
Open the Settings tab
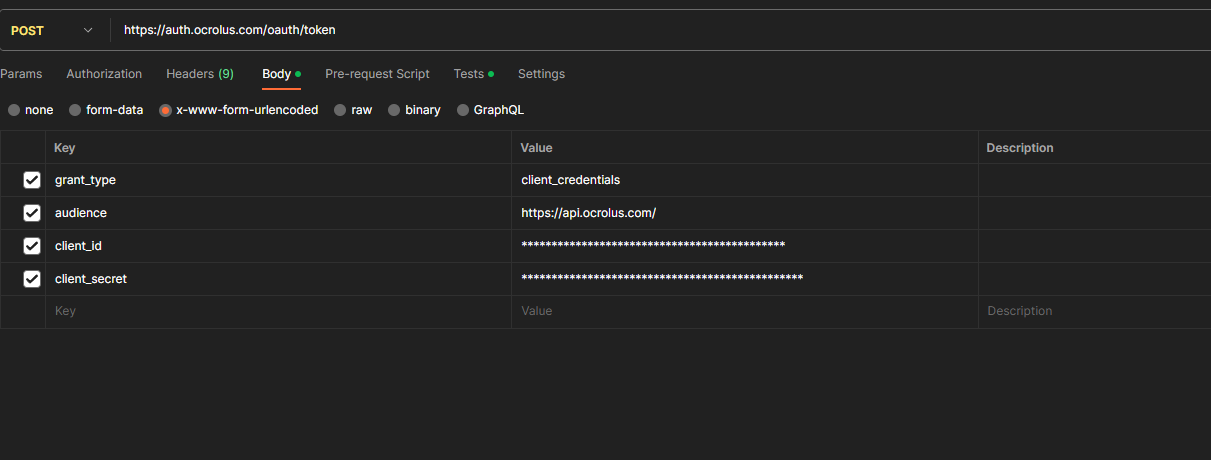(x=541, y=74)
